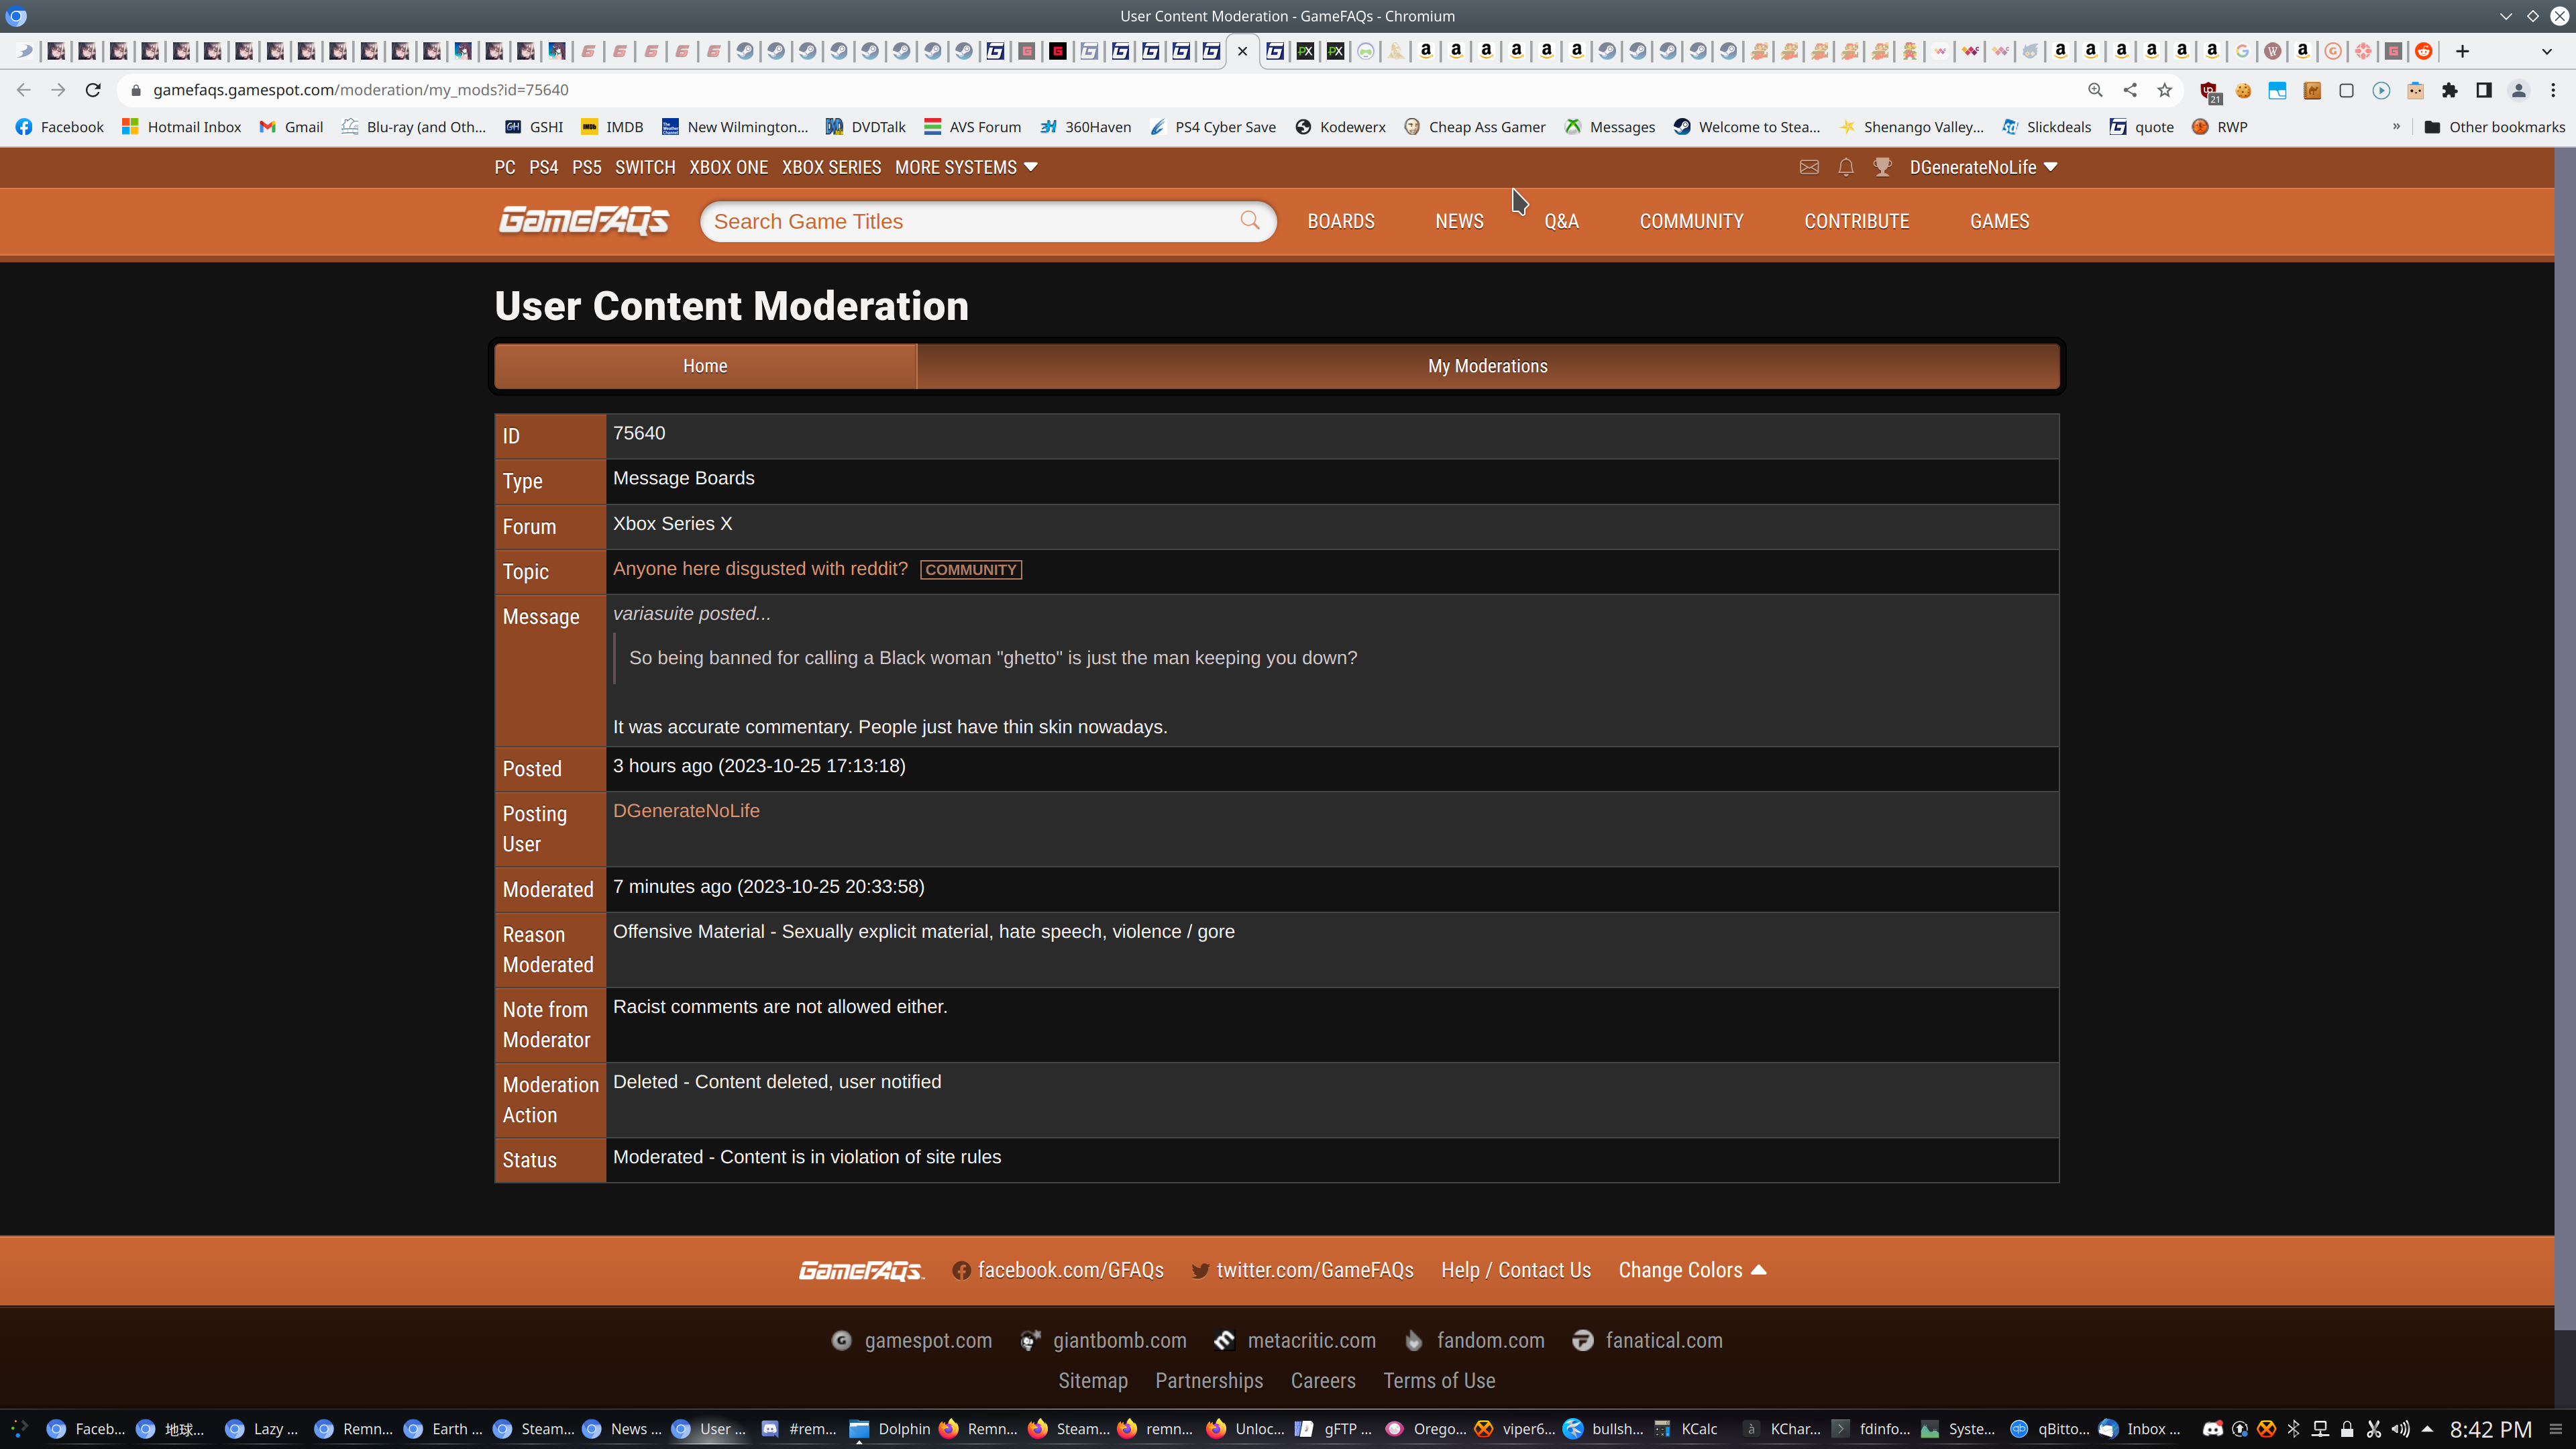
Task: Open topic link 'Anyone here disgusted with reddit?'
Action: point(760,568)
